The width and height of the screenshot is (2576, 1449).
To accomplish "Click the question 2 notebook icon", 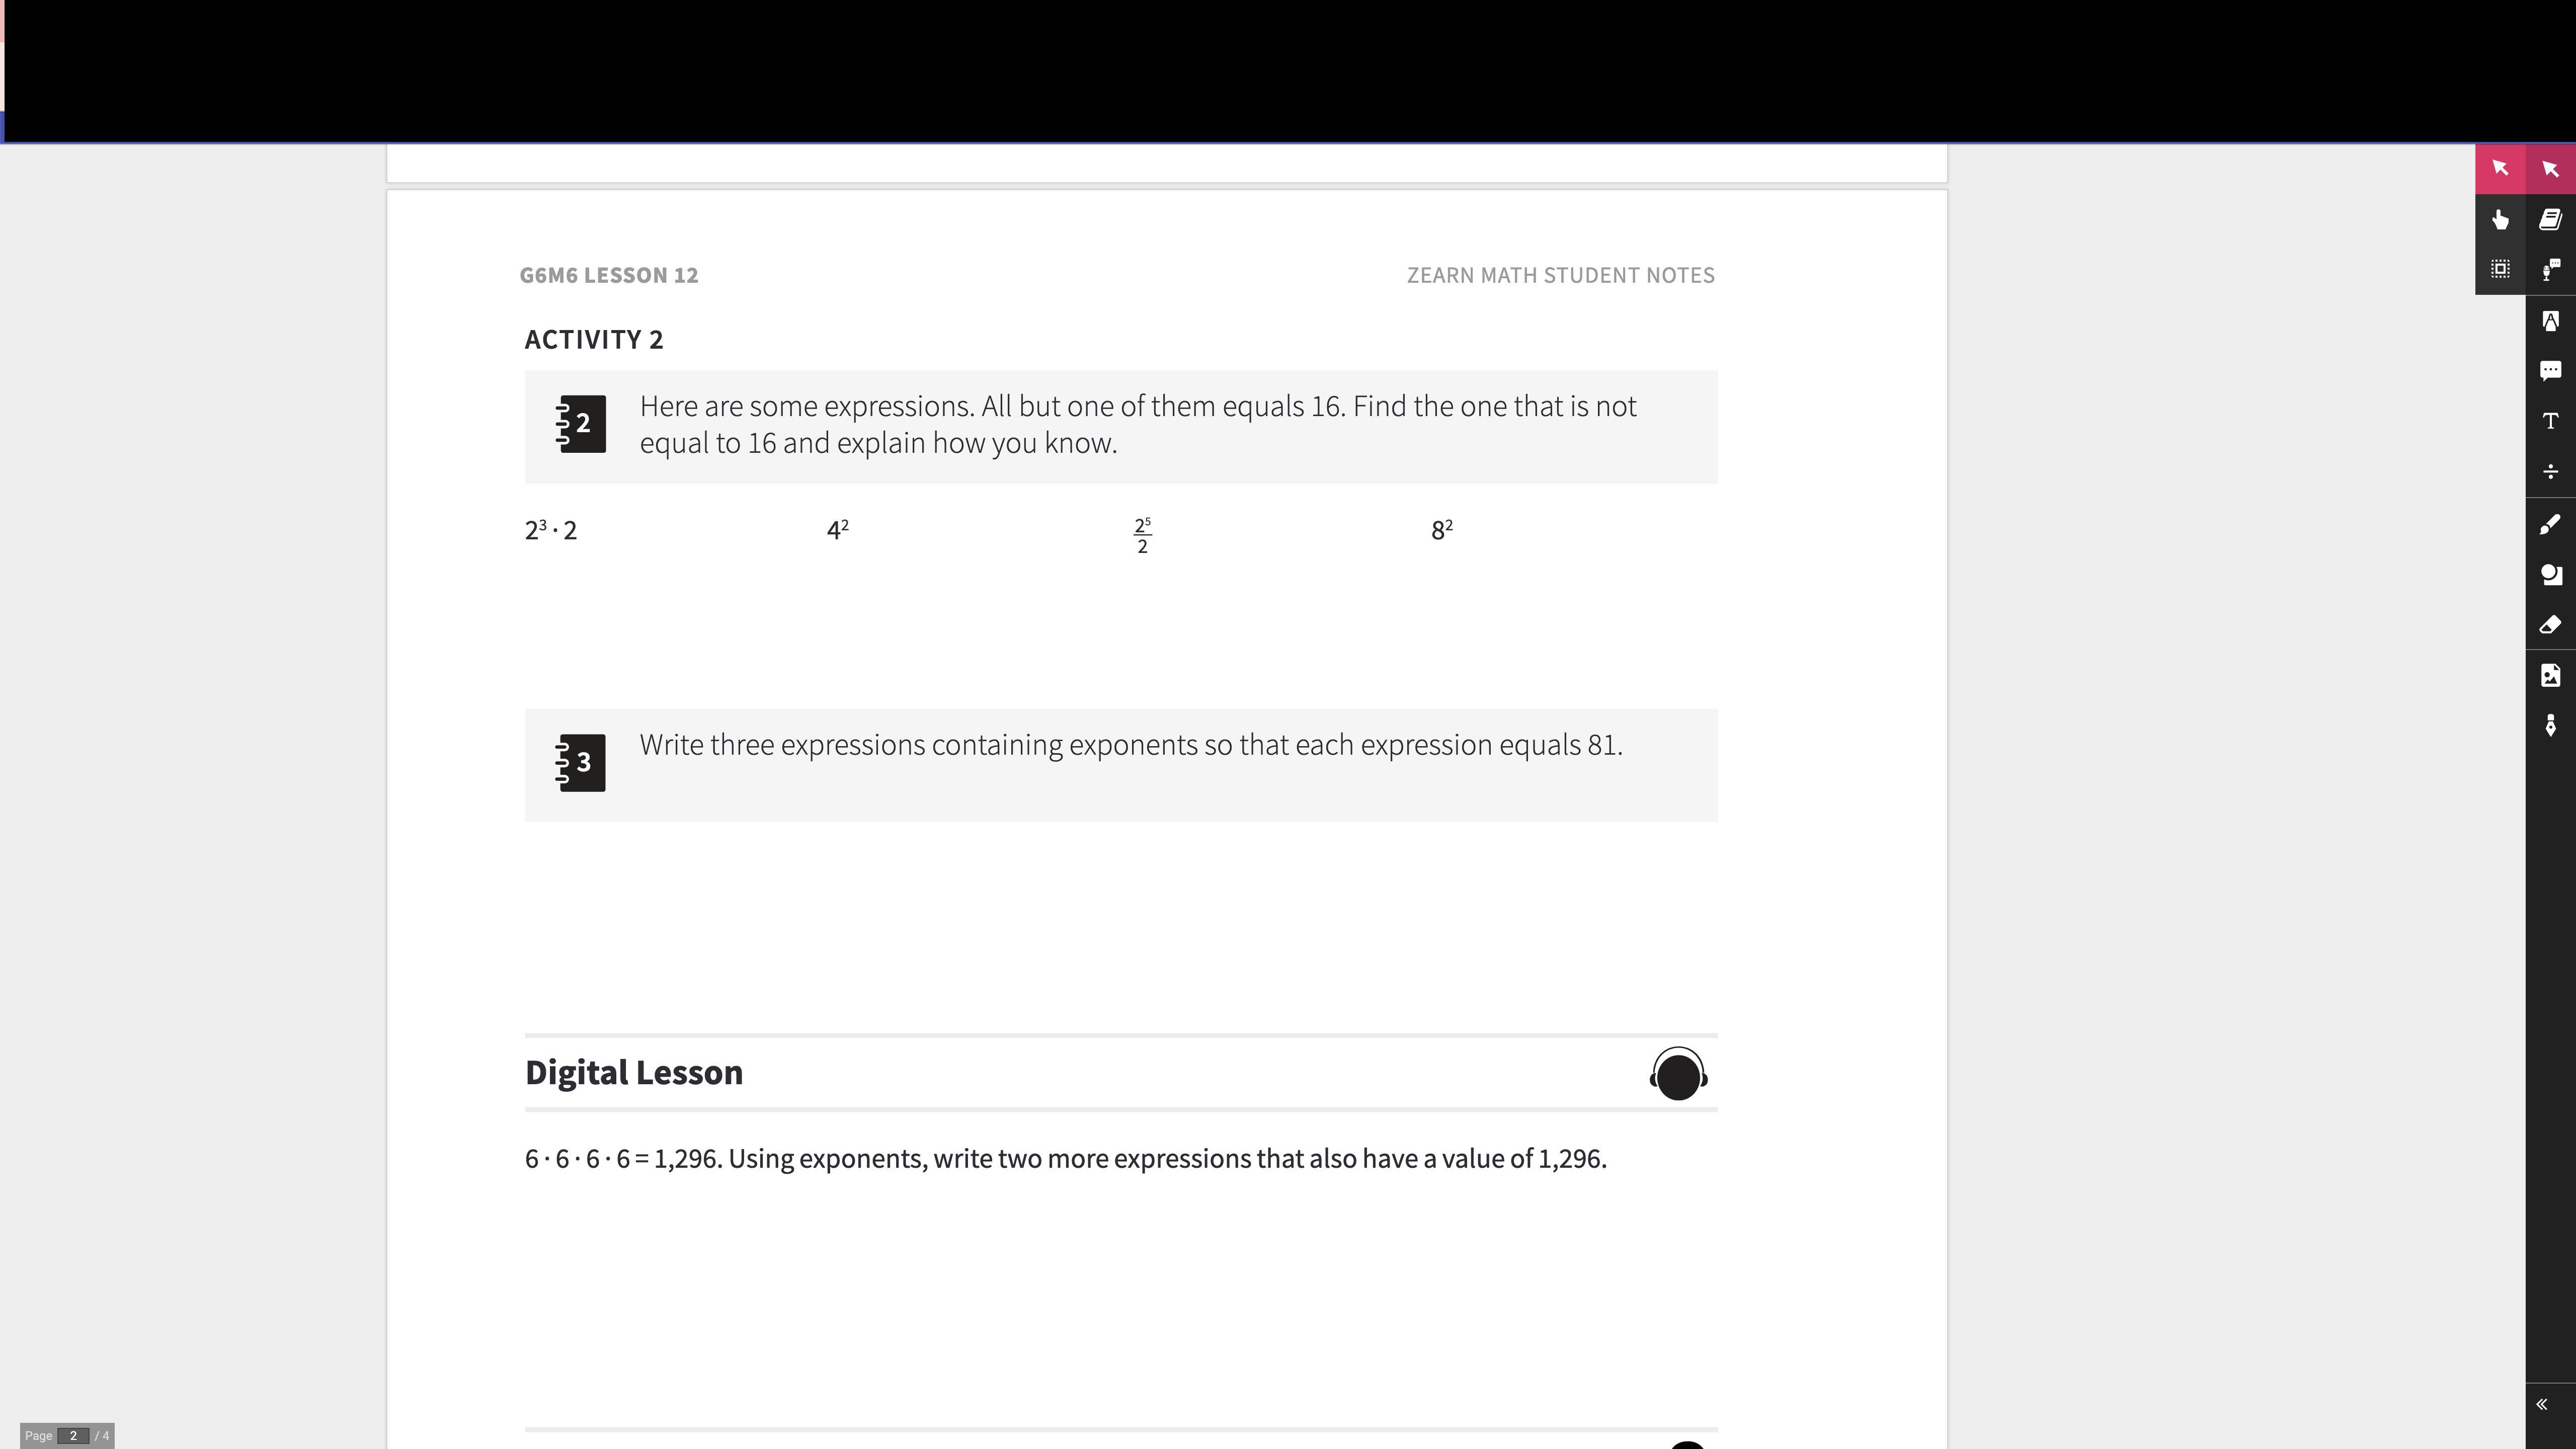I will coord(580,424).
